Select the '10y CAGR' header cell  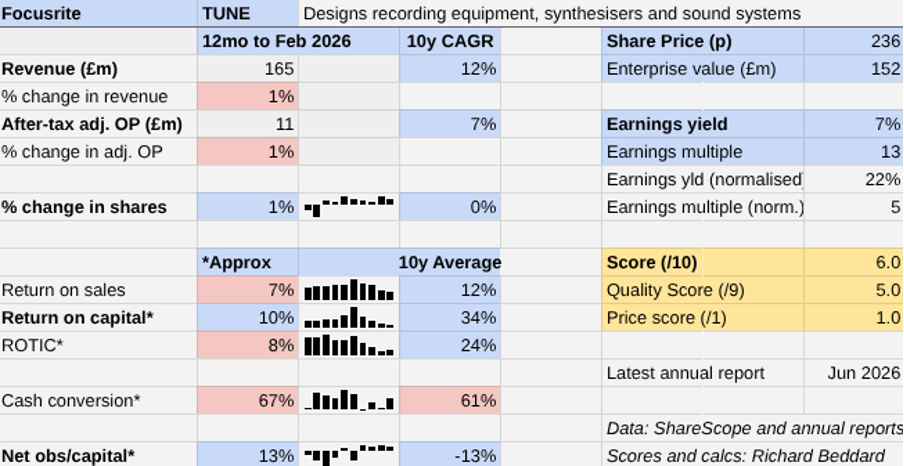coord(450,42)
